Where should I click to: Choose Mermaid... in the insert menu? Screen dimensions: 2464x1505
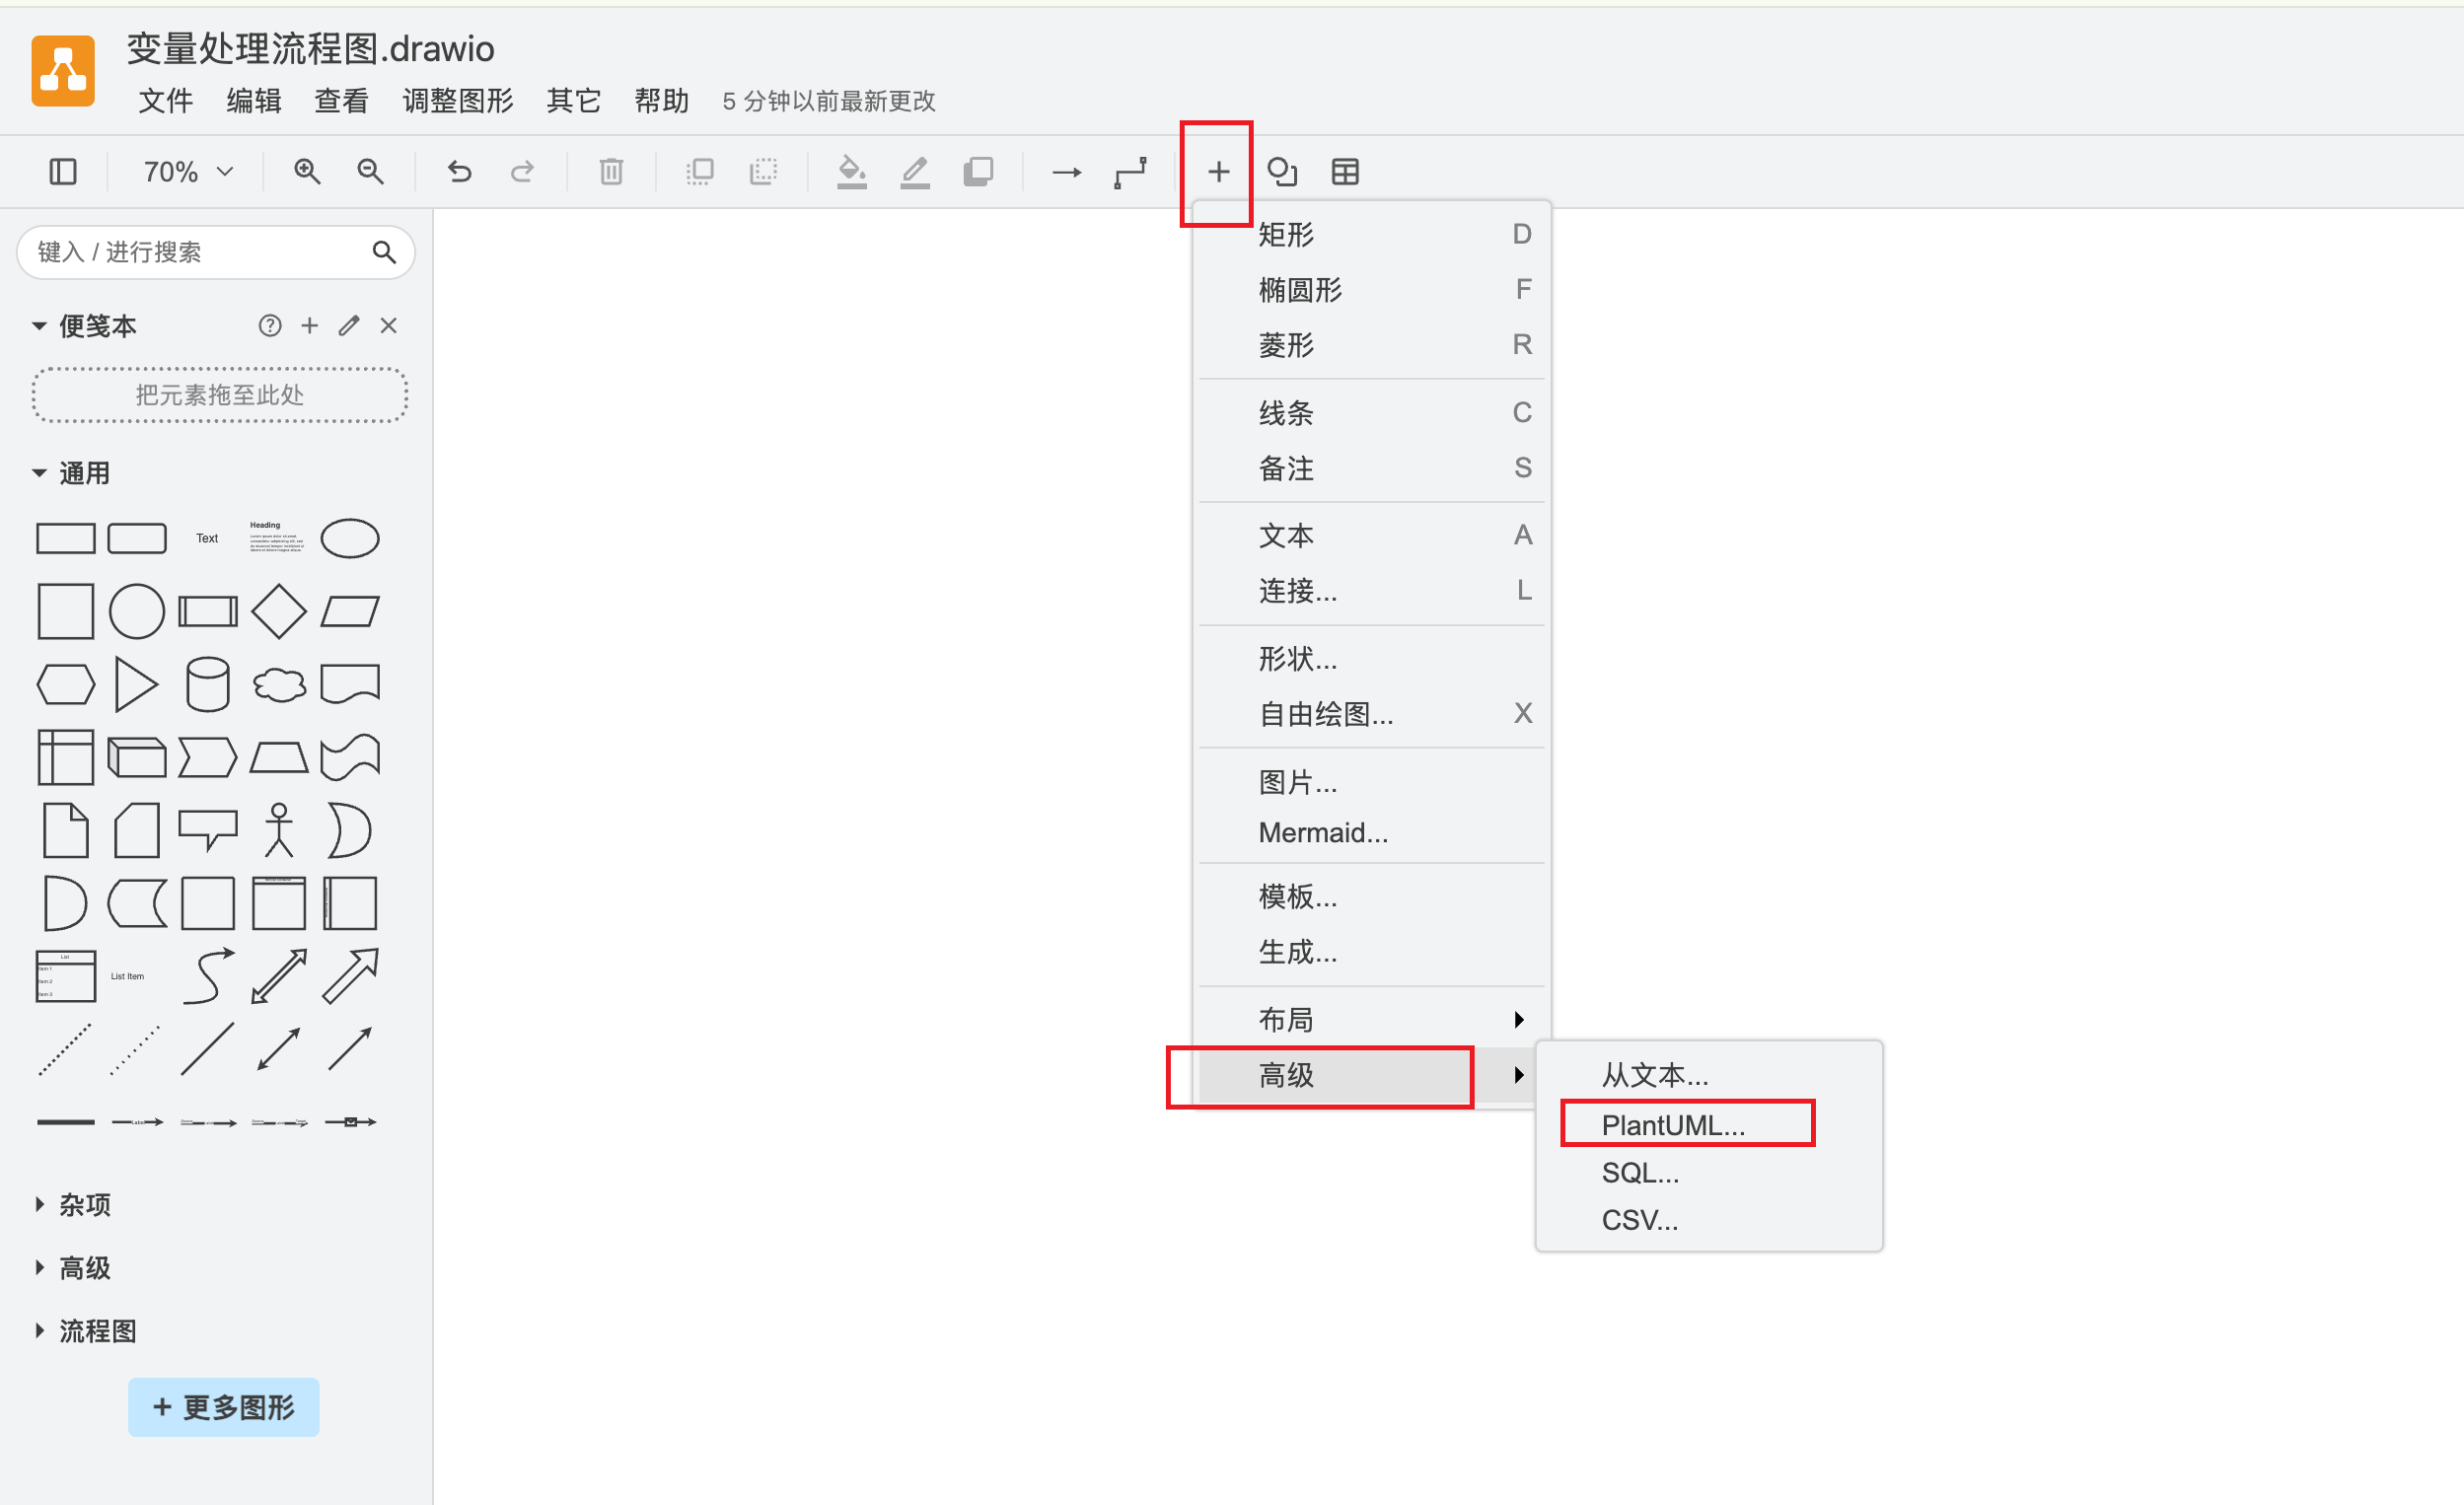[1322, 832]
